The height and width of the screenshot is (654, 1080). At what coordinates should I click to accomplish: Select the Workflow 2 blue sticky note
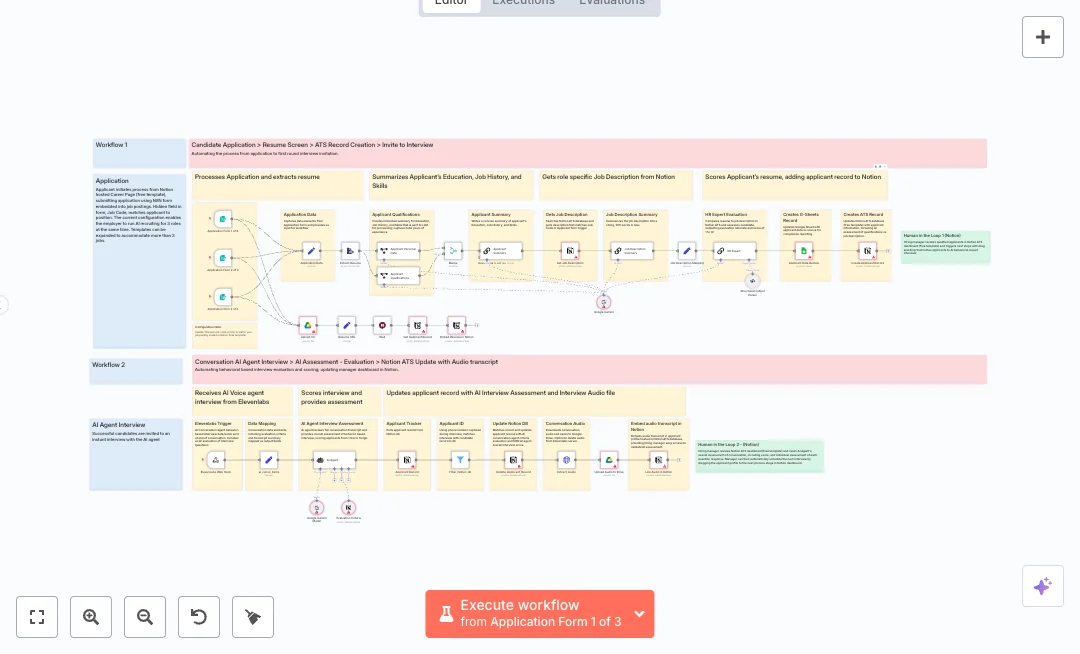[136, 371]
